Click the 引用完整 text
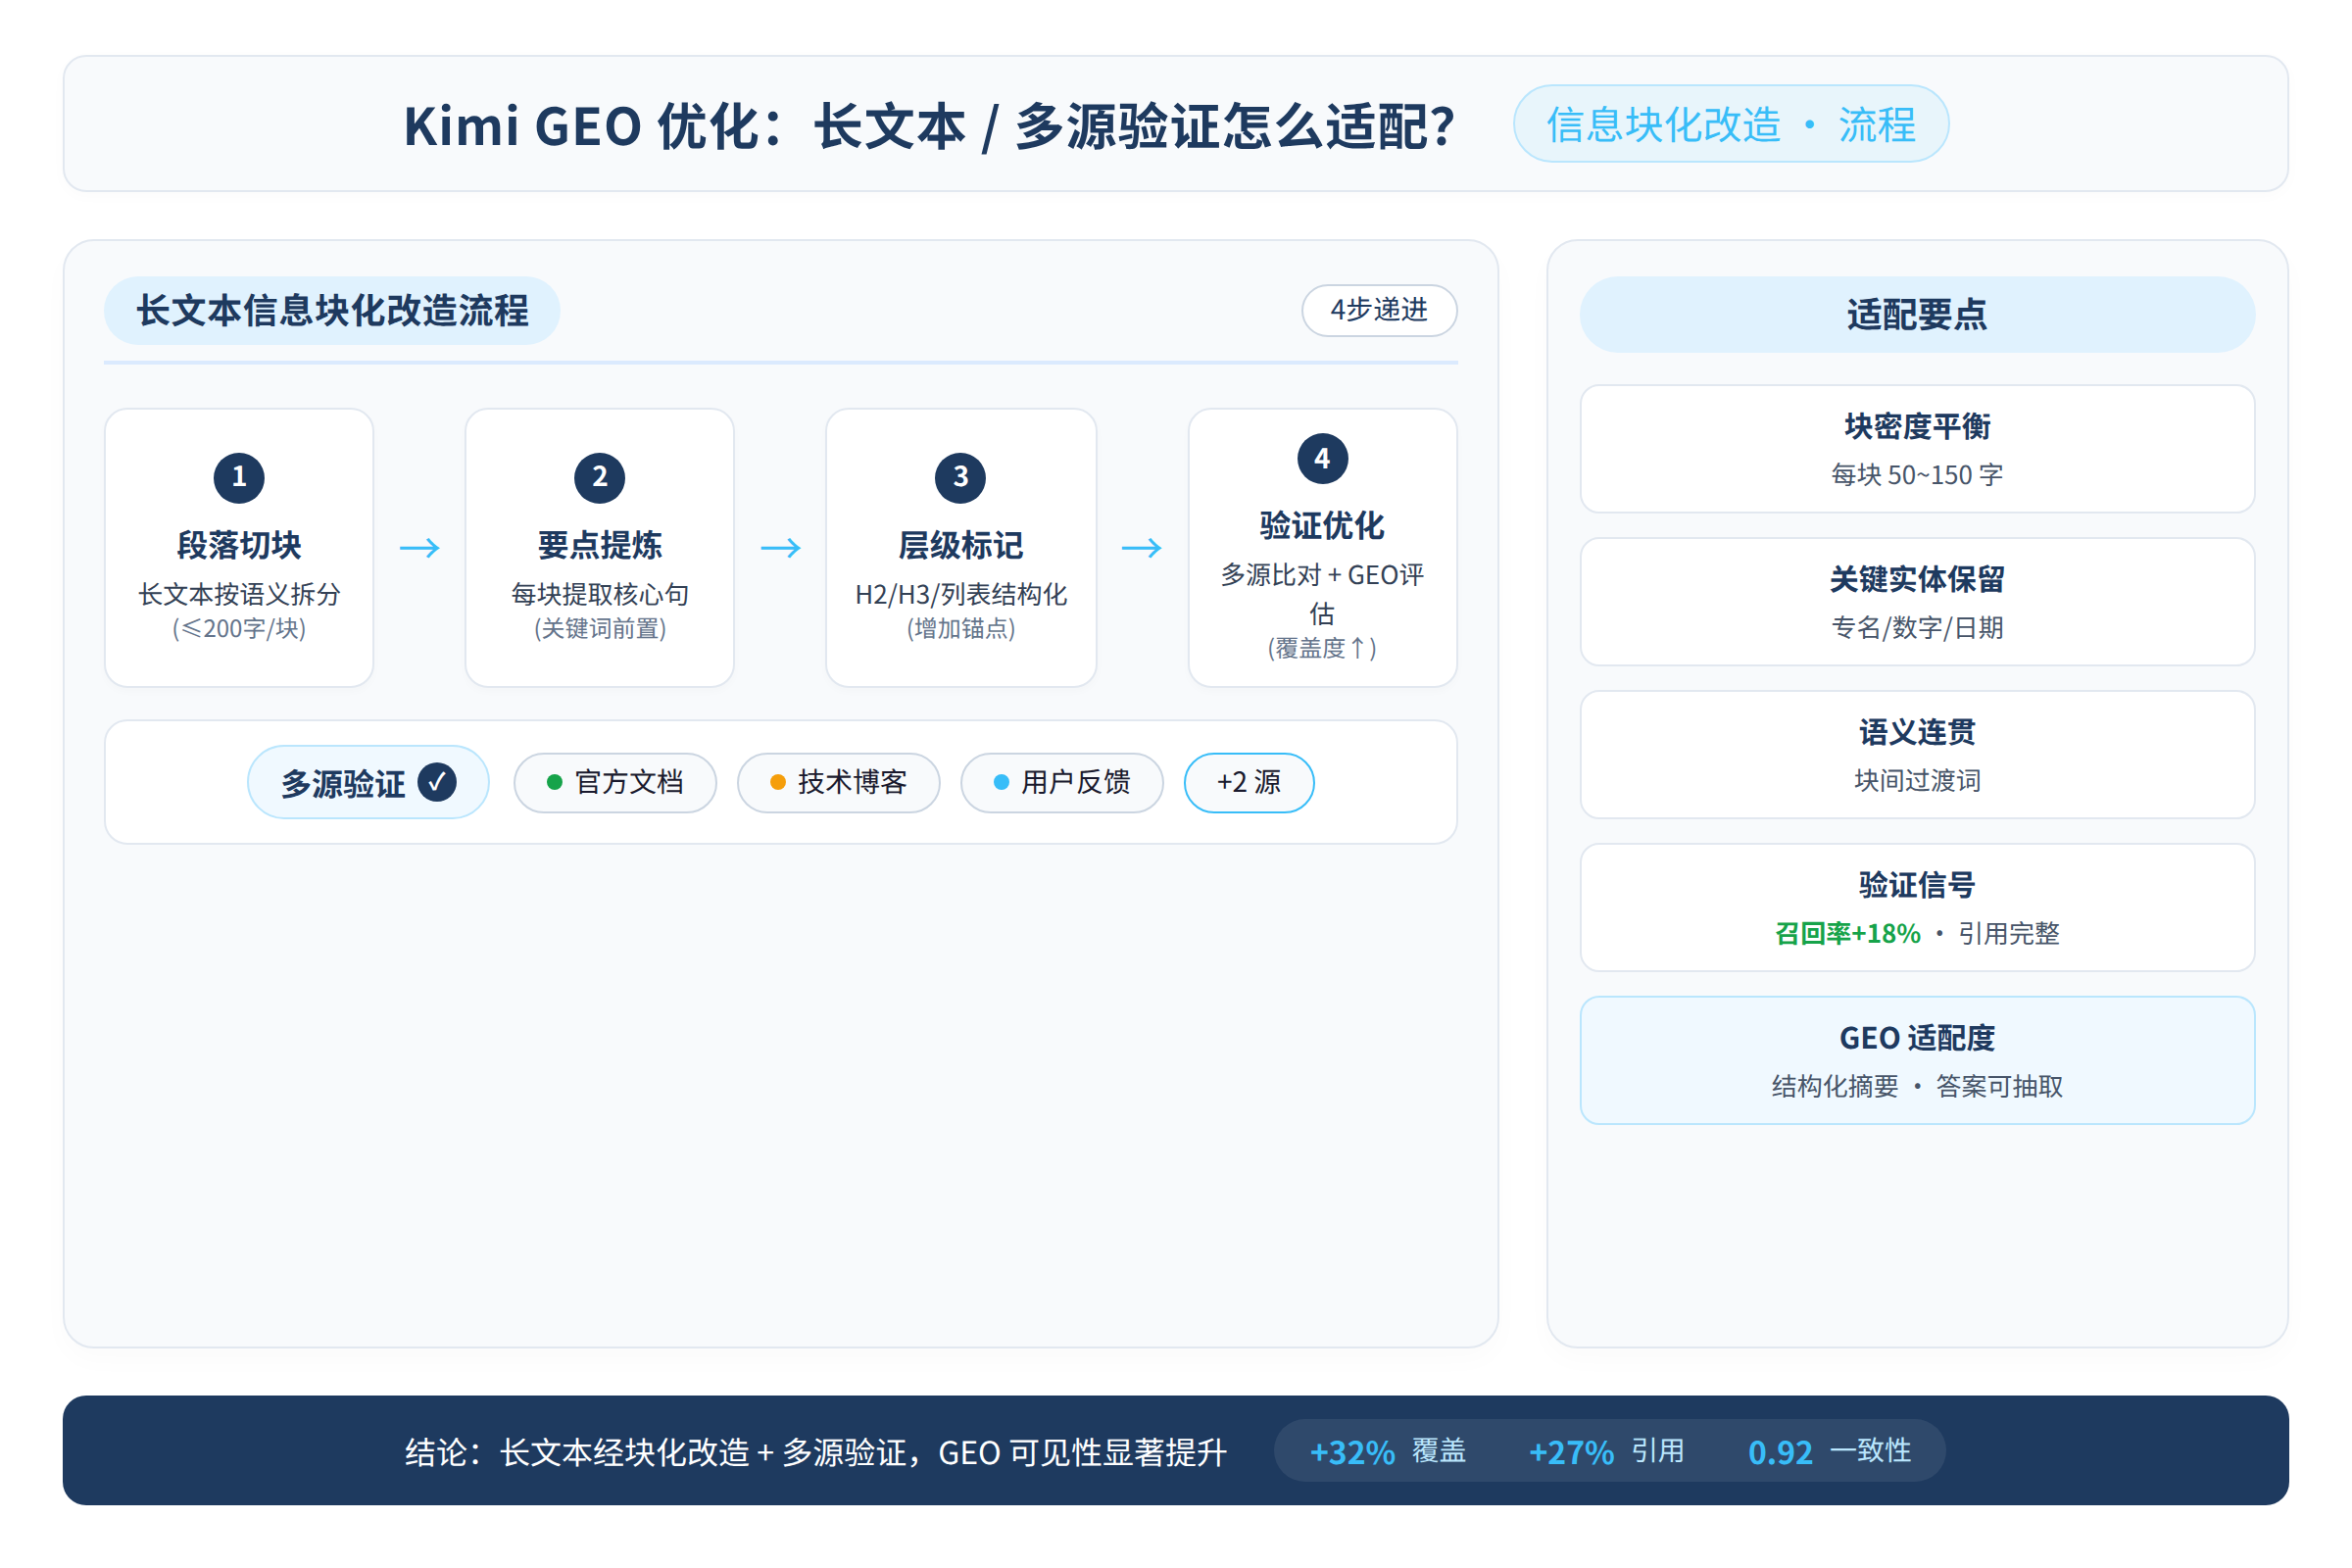Viewport: 2352px width, 1568px height. (x=2008, y=934)
